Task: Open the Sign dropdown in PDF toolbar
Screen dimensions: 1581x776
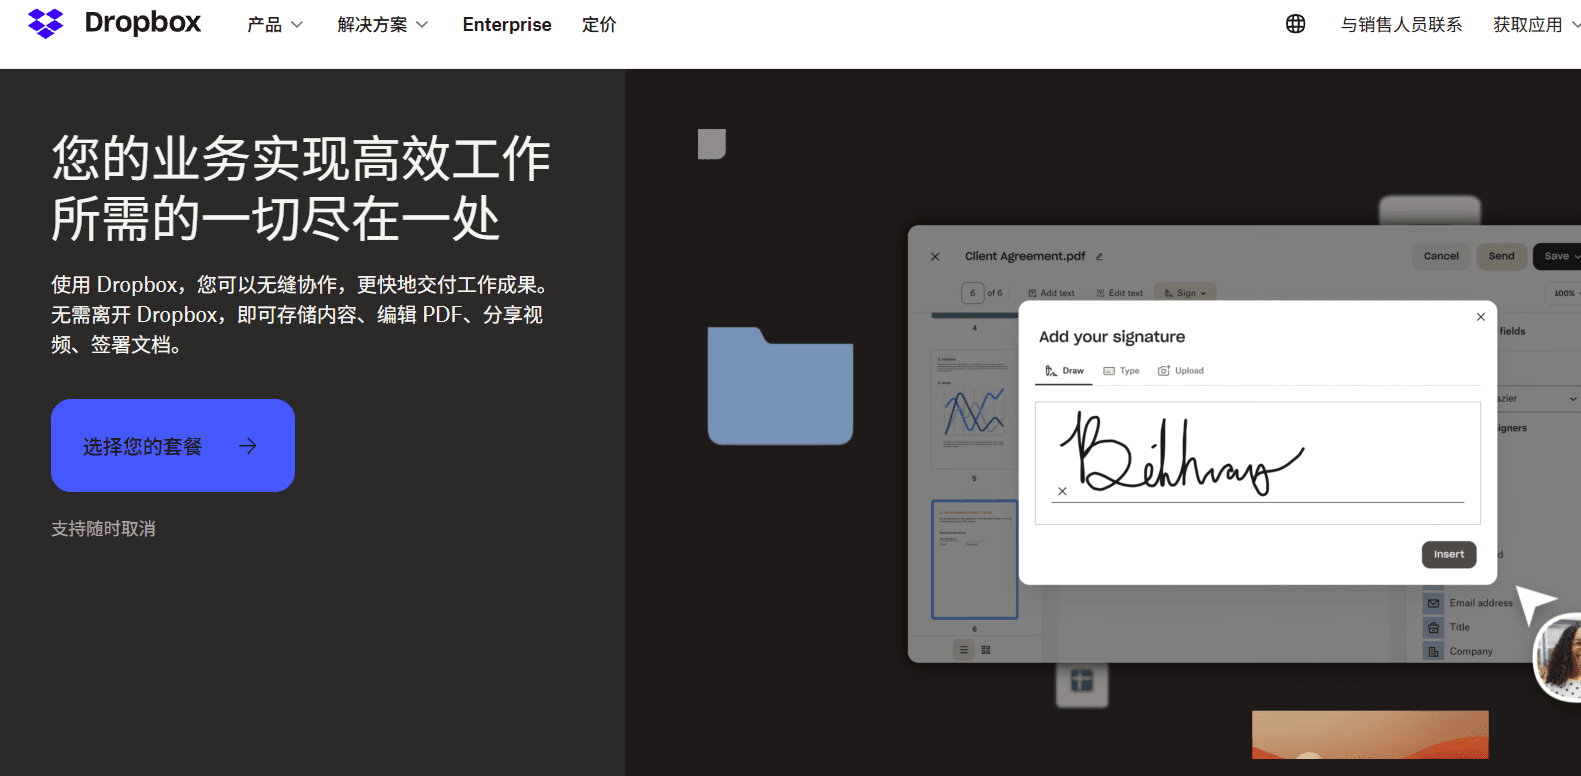Action: point(1185,293)
